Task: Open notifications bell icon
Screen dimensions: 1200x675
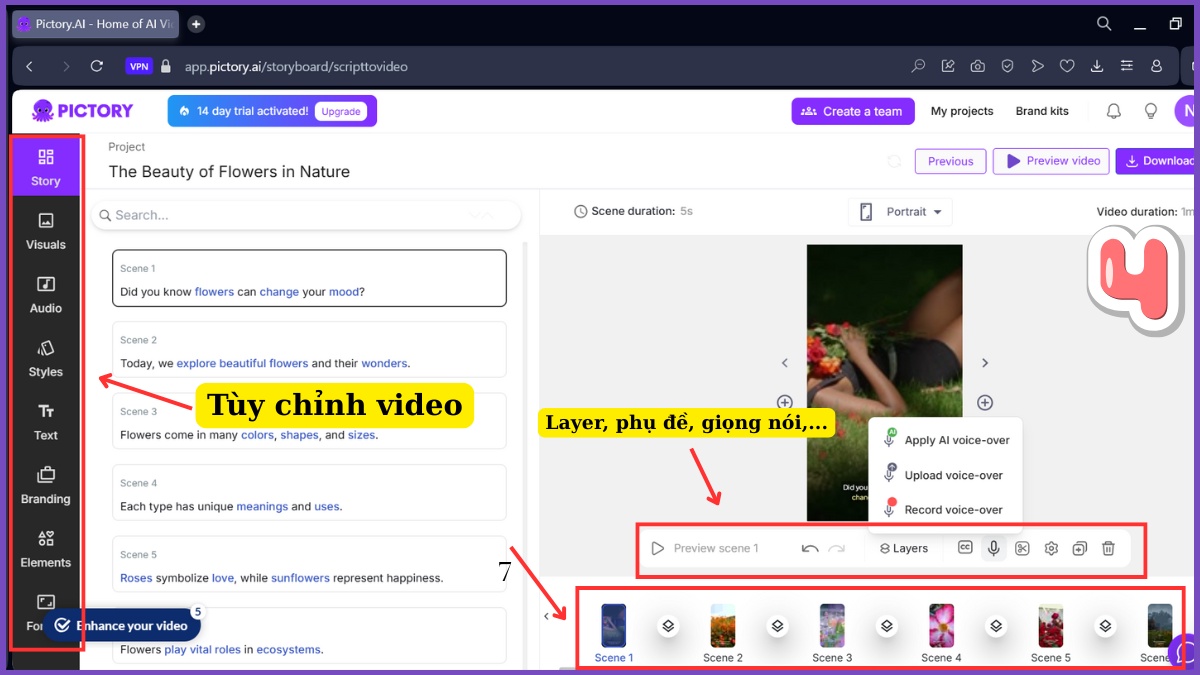Action: 1113,111
